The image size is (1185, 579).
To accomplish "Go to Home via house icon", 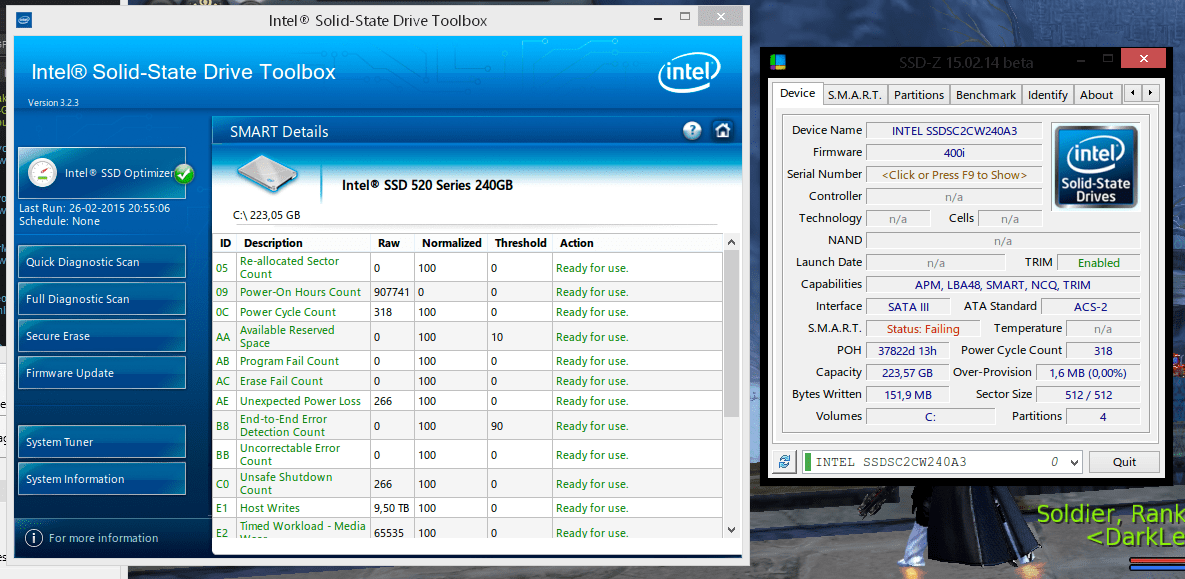I will point(722,131).
